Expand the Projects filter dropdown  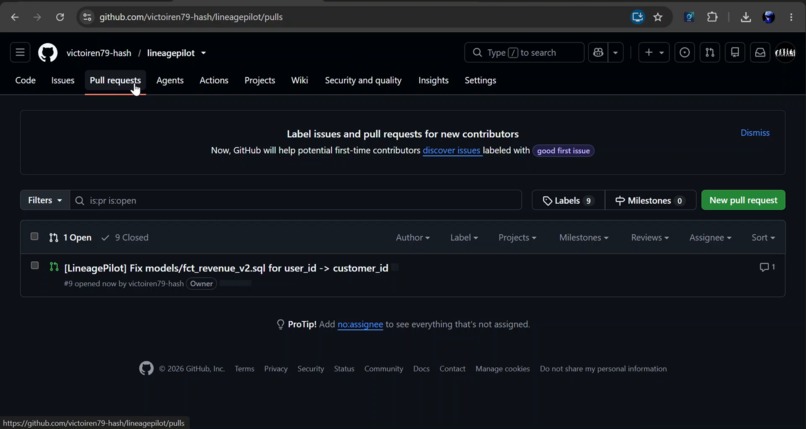[x=517, y=237]
